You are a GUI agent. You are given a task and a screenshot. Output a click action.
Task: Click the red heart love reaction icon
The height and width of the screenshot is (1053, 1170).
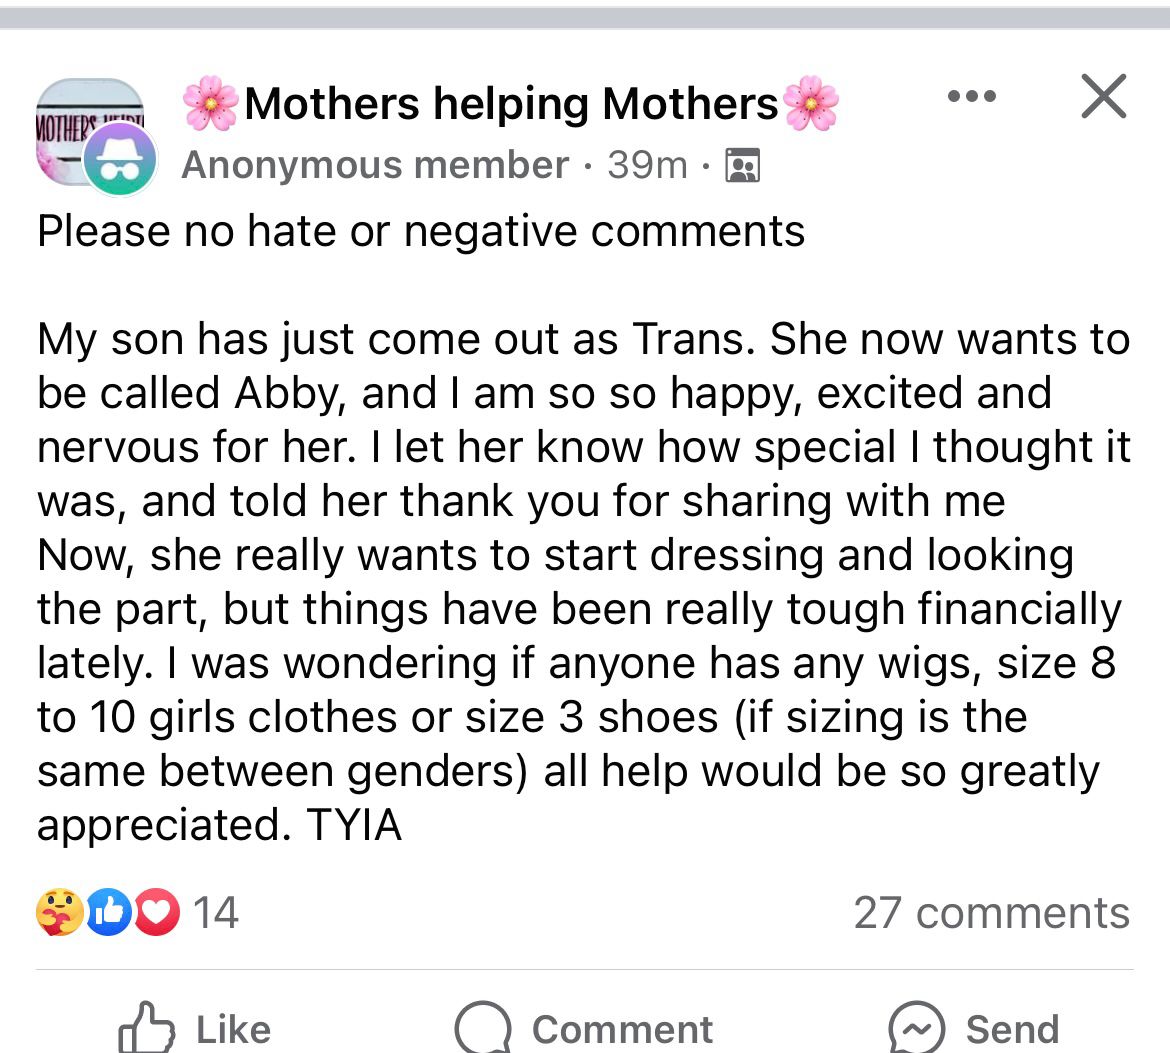point(155,912)
